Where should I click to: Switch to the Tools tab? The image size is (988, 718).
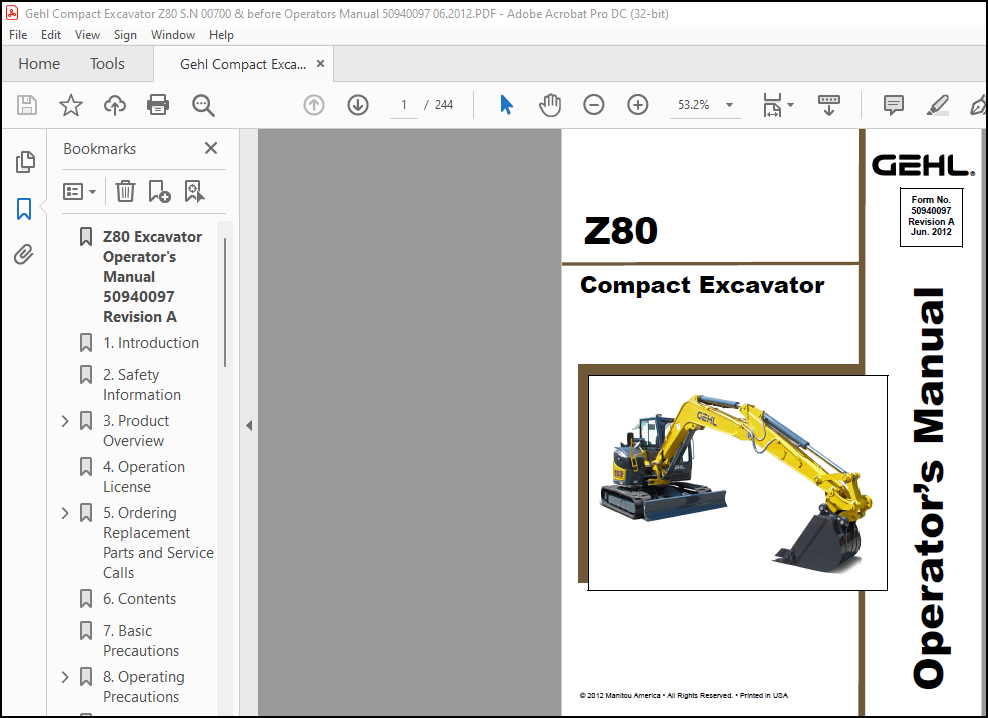tap(107, 64)
